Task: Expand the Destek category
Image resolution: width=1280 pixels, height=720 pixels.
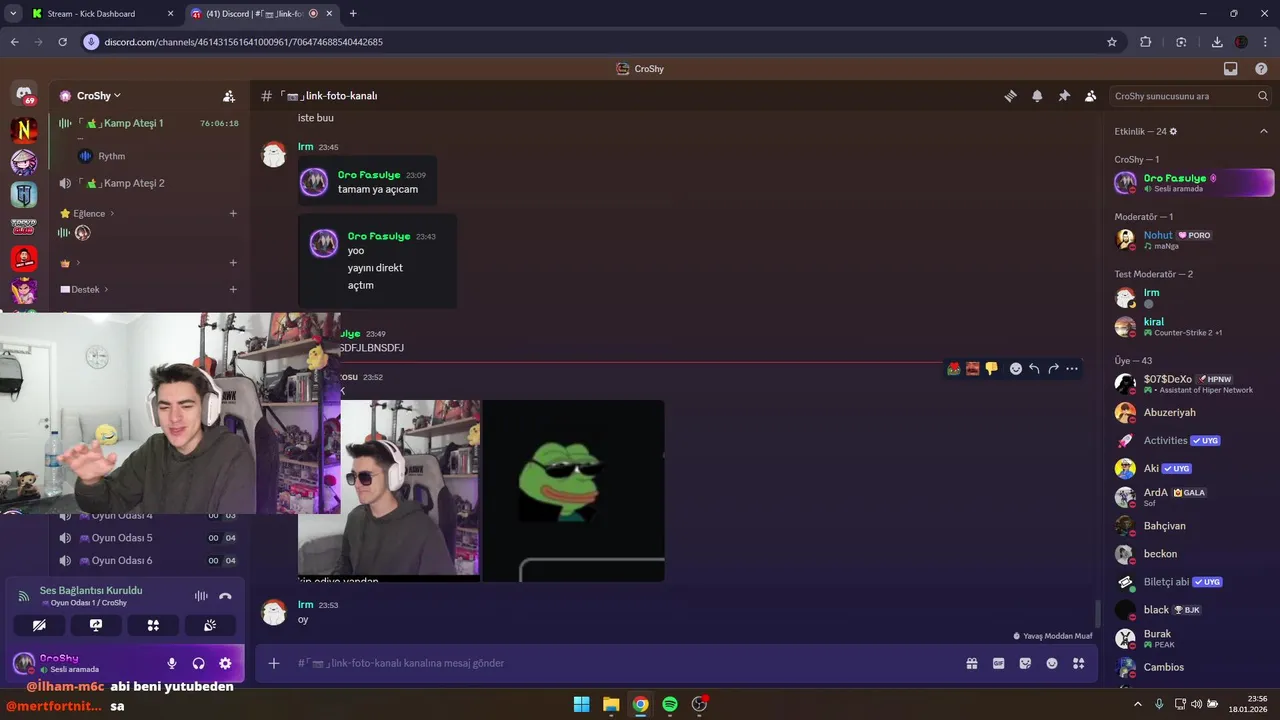Action: 84,289
